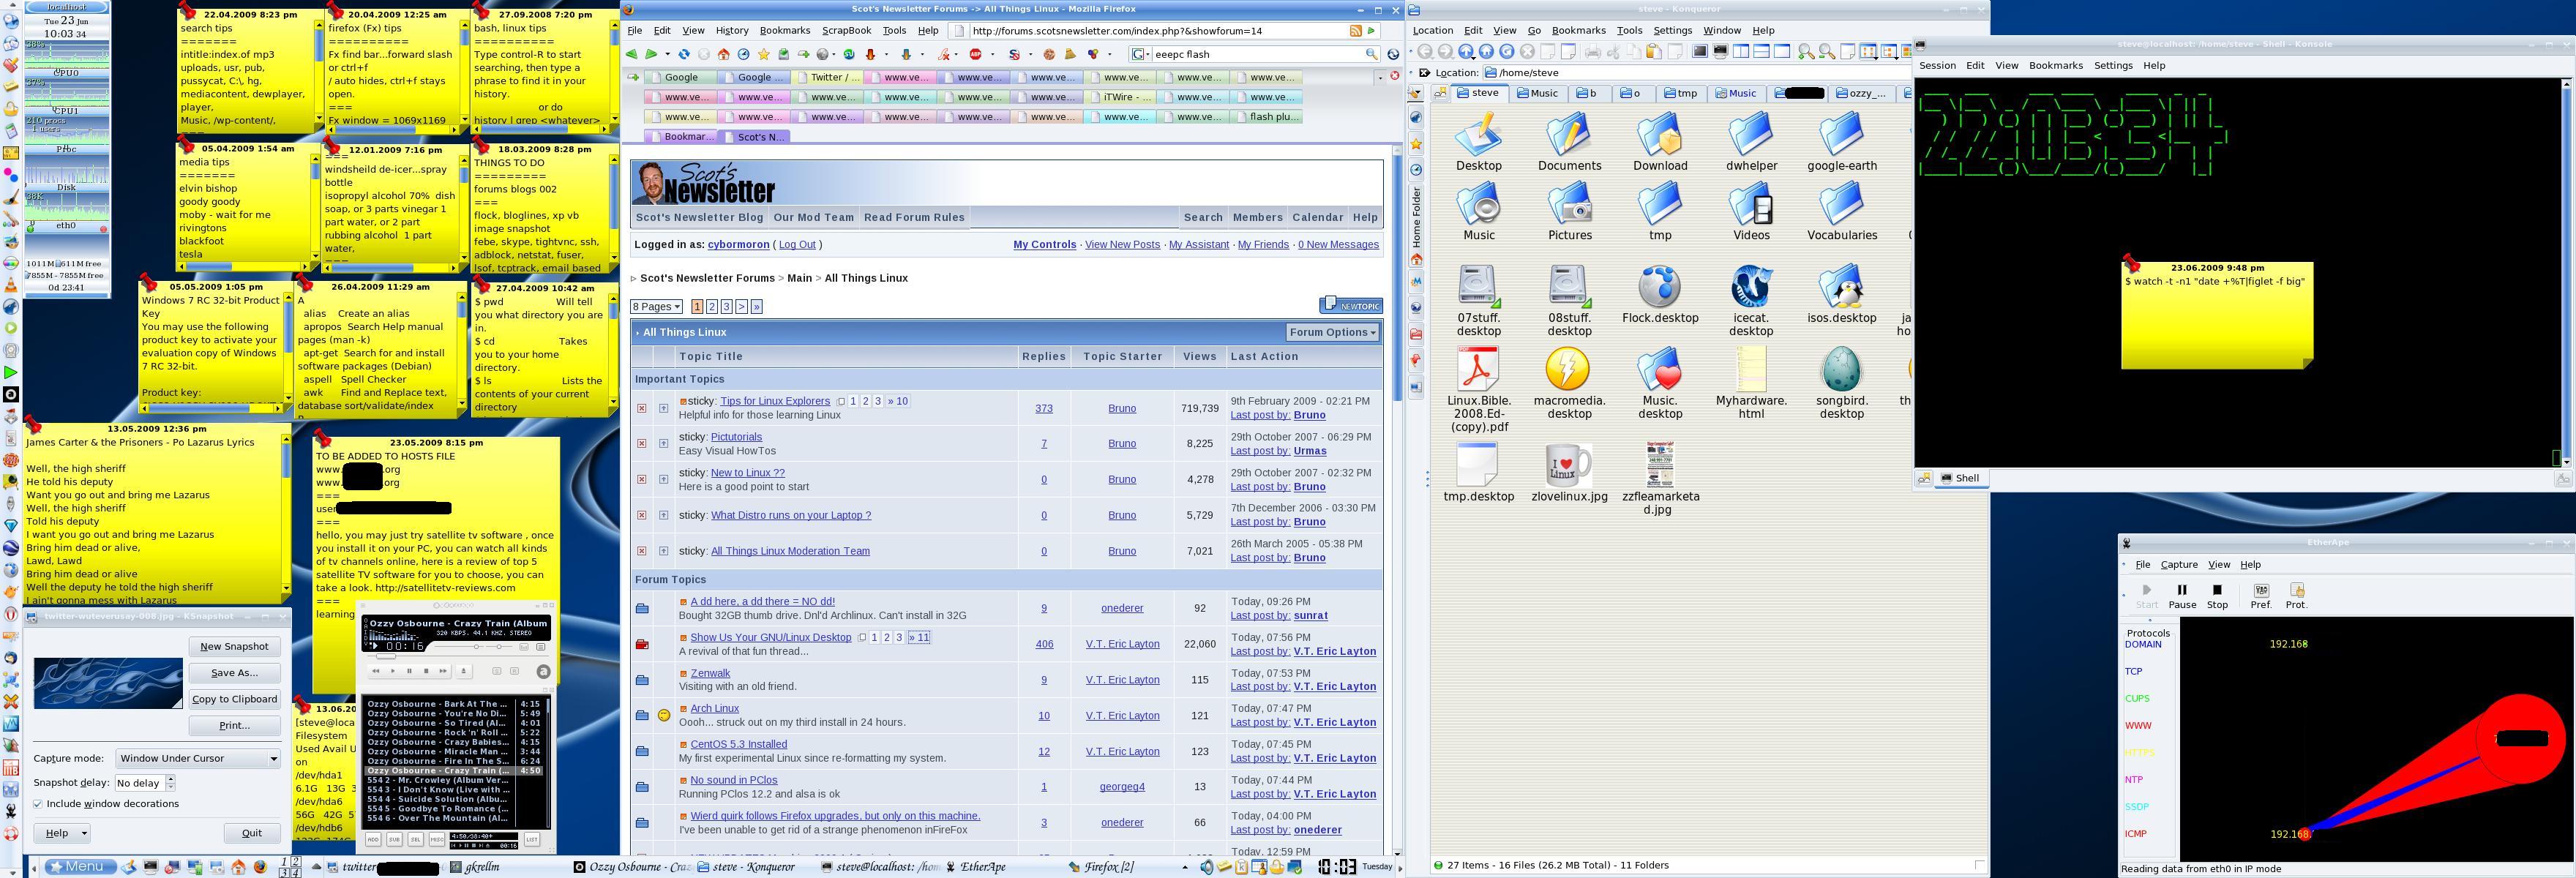Toggle equalizer window button in Audacious
This screenshot has height=878, width=2576.
pyautogui.click(x=524, y=647)
